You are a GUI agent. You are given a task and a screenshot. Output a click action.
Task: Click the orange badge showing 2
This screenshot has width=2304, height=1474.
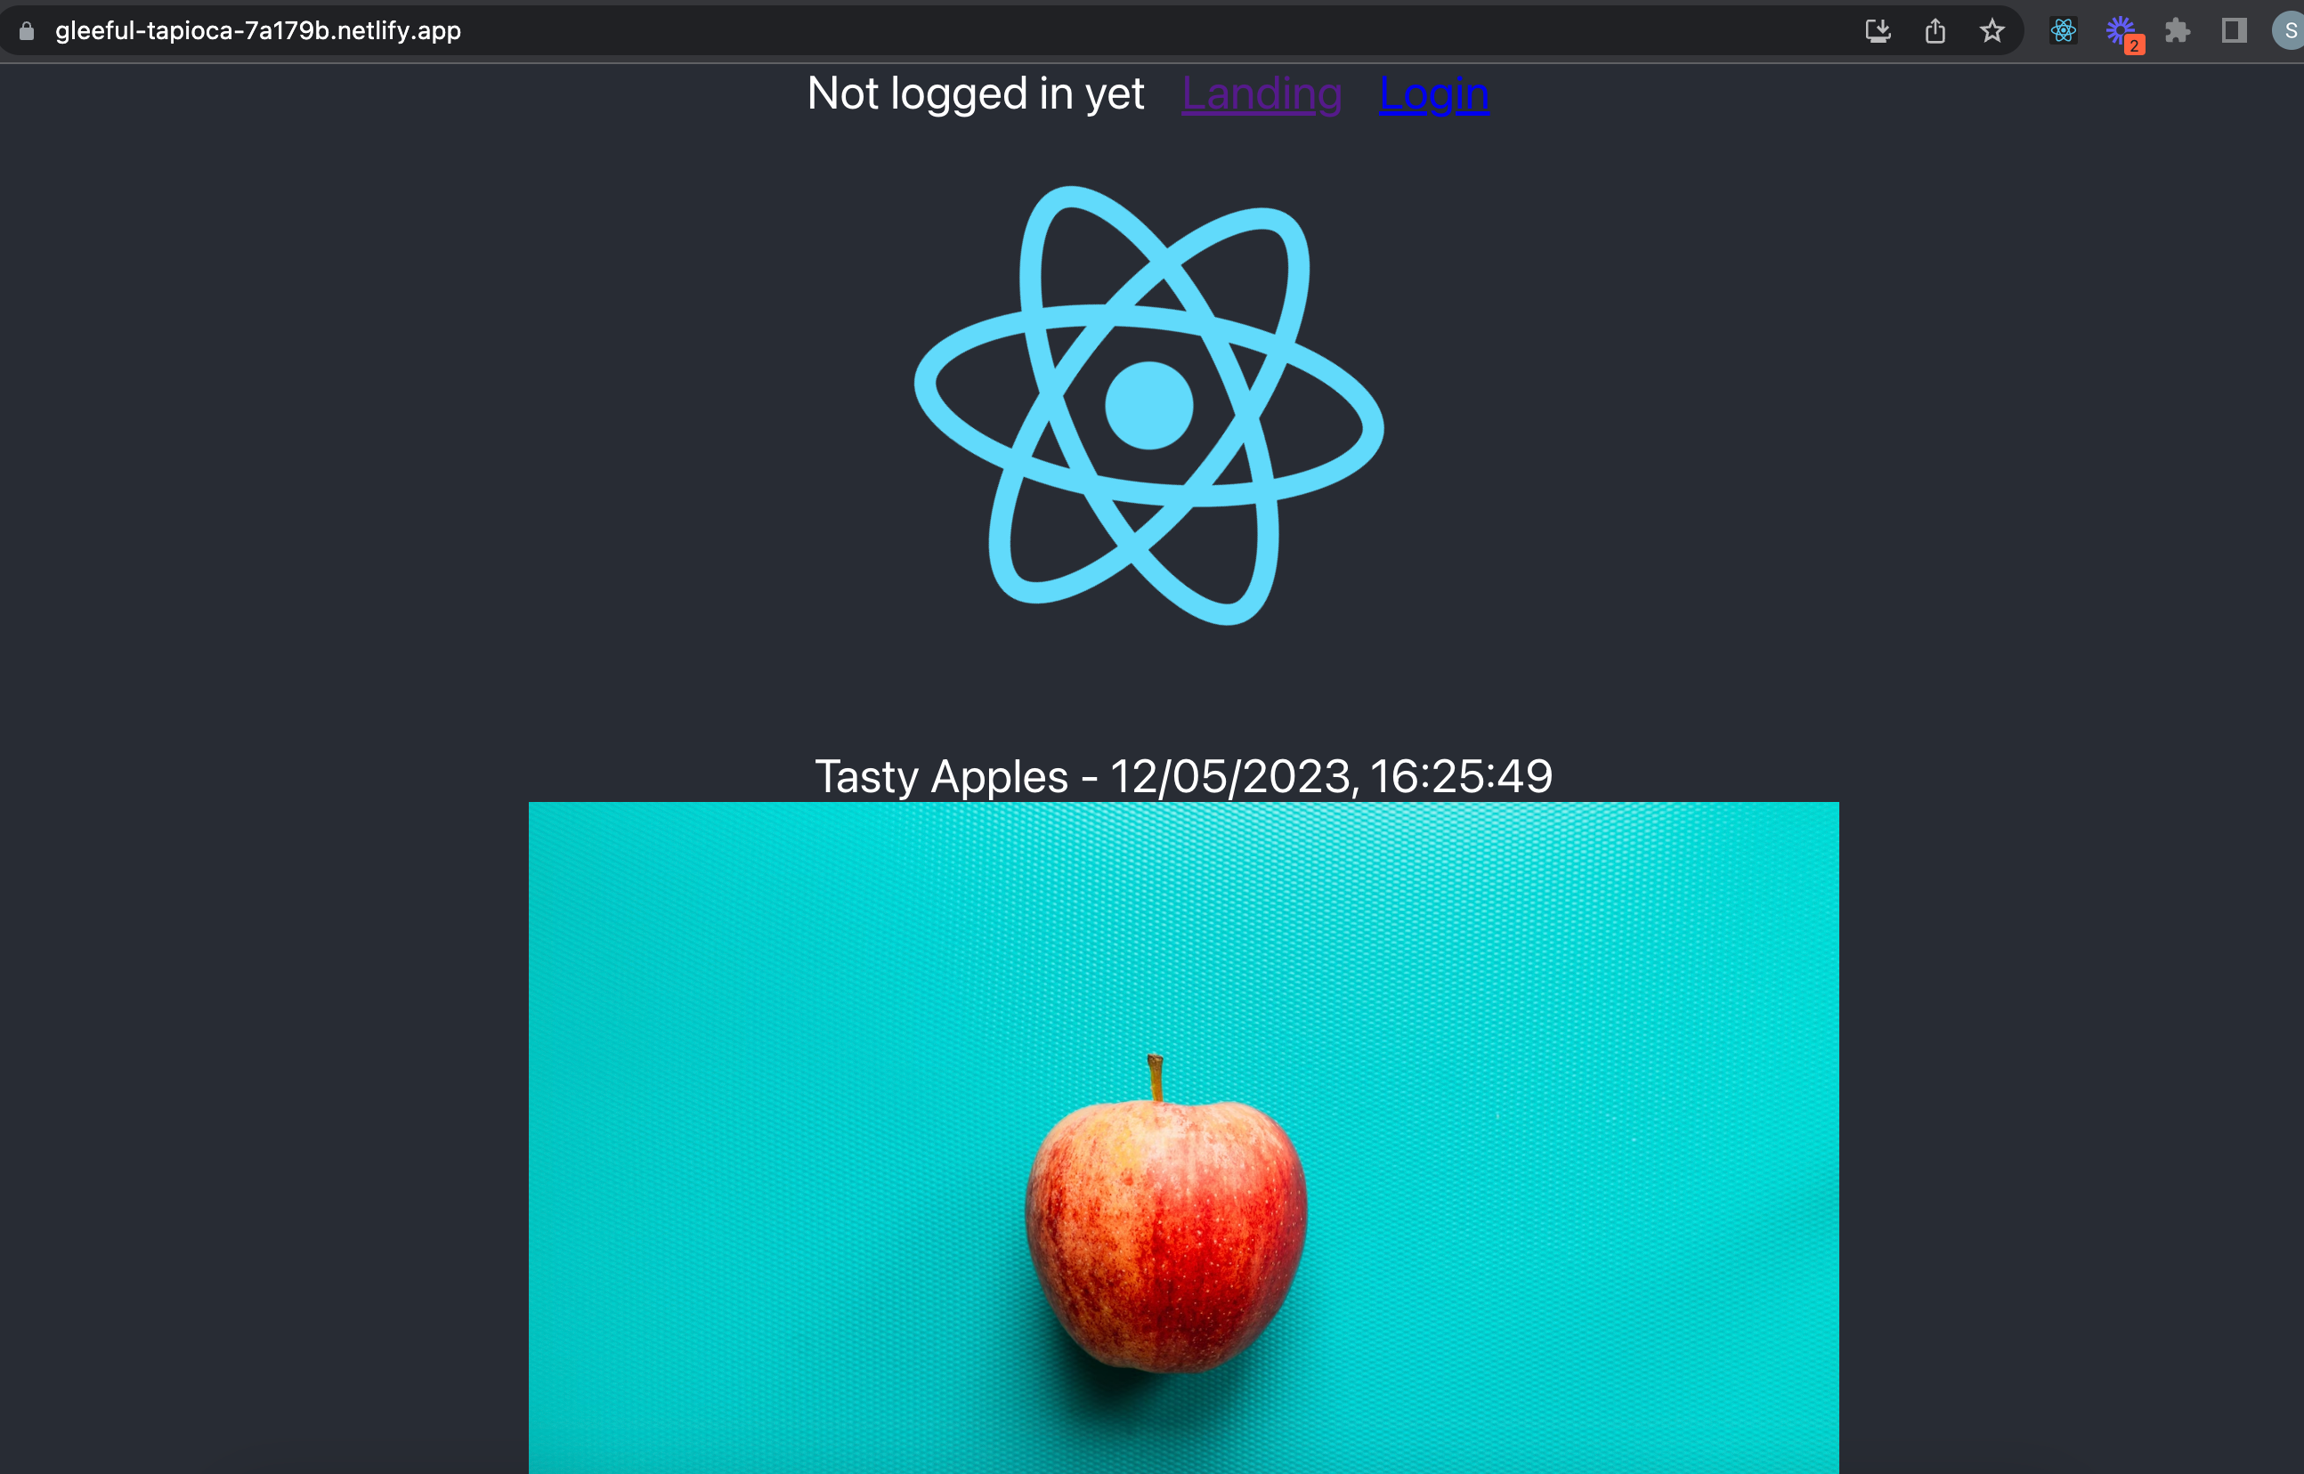pos(2133,45)
